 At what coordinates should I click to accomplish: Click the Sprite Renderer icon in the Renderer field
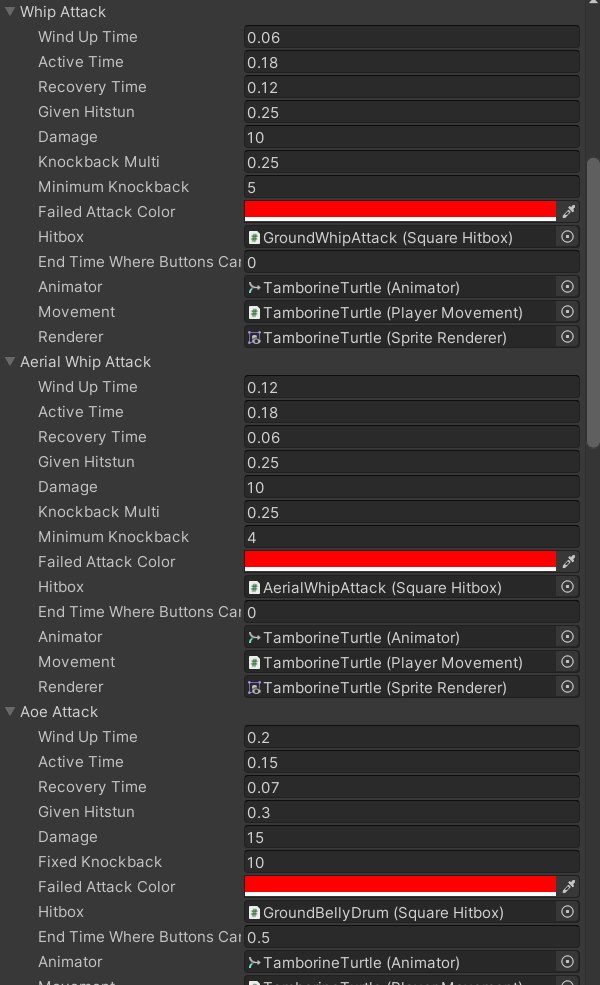click(x=253, y=337)
